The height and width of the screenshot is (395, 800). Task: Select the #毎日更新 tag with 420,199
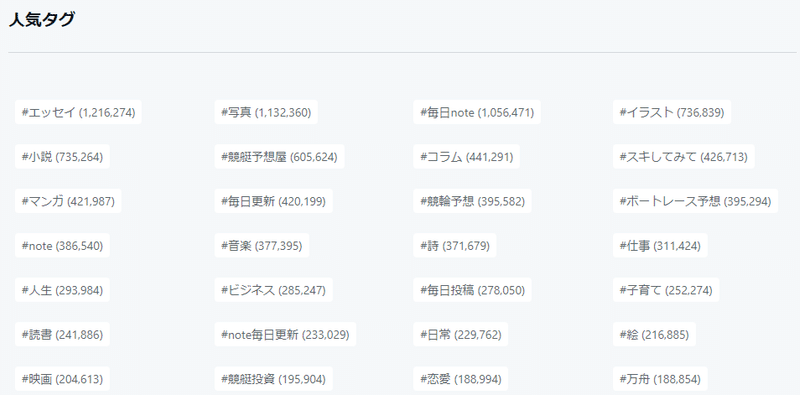[273, 201]
